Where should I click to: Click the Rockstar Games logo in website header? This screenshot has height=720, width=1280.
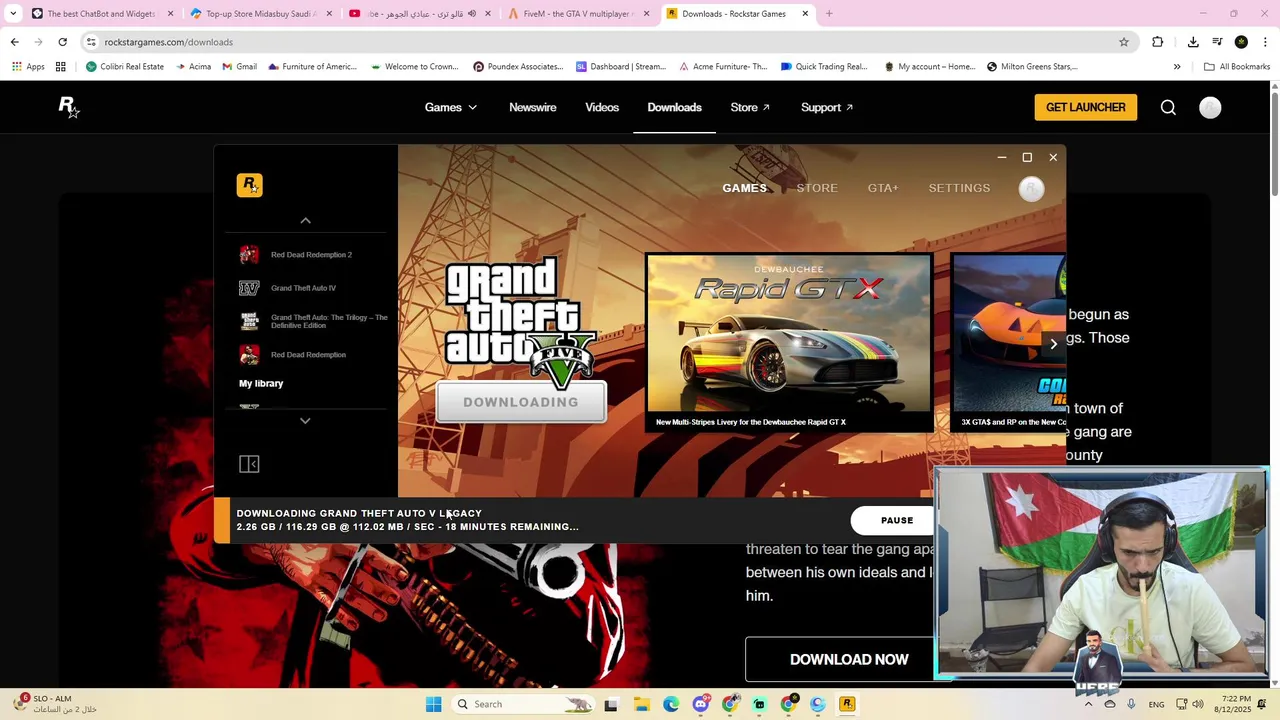68,107
